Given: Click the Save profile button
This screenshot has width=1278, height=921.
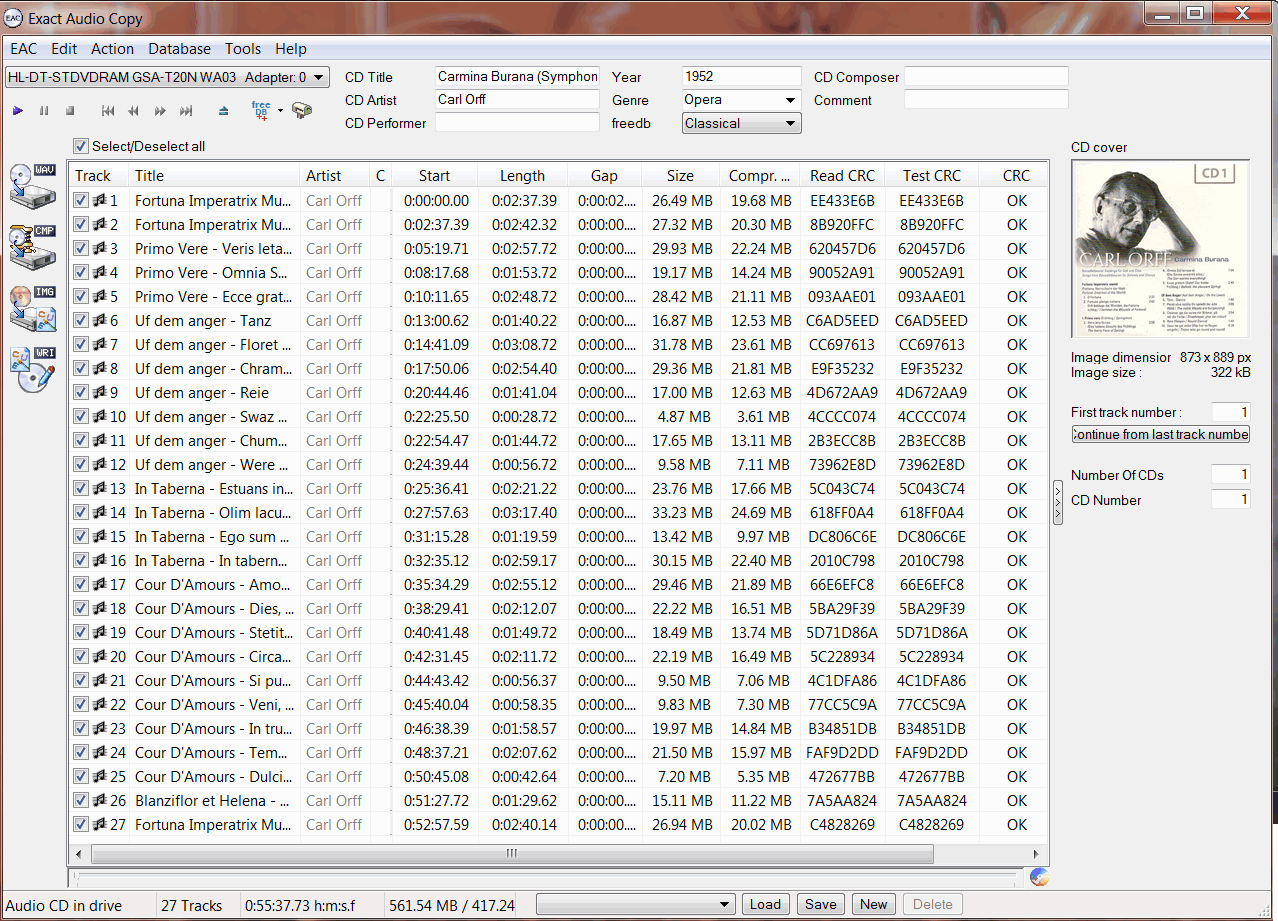Looking at the screenshot, I should (820, 905).
